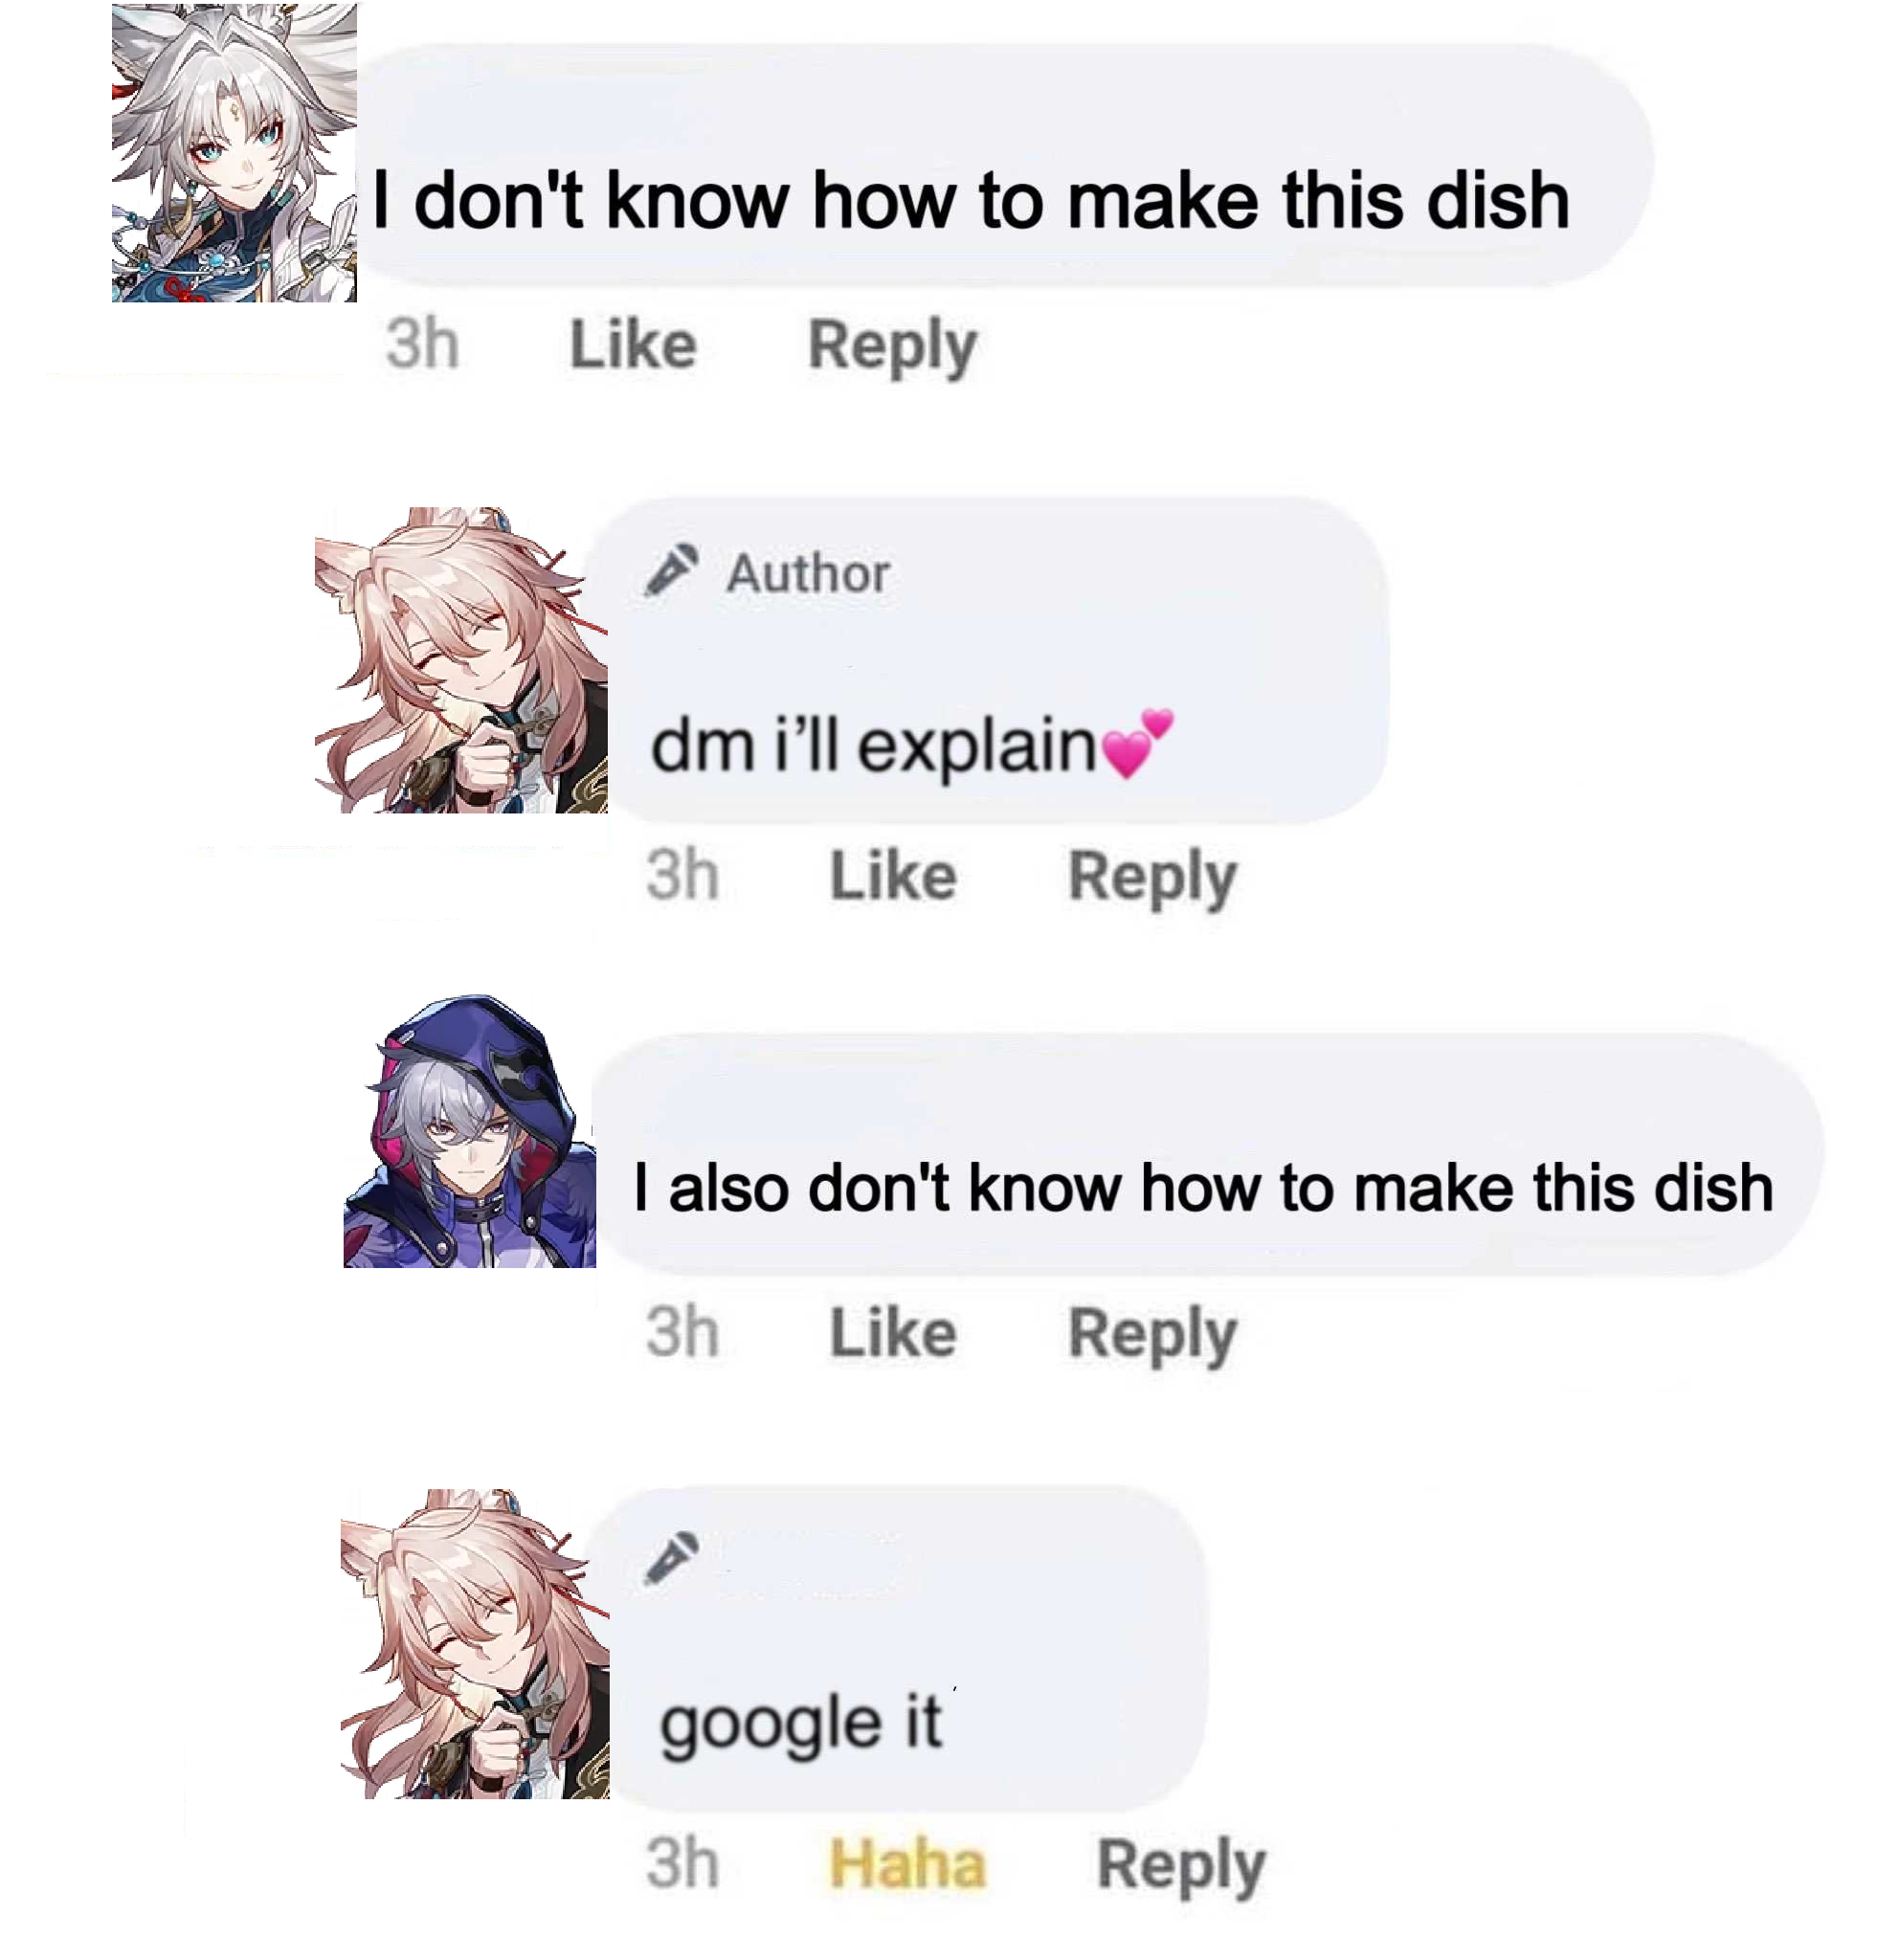This screenshot has width=1877, height=1960.
Task: Reply to the 'dm i'll explain' comment
Action: tap(1152, 878)
